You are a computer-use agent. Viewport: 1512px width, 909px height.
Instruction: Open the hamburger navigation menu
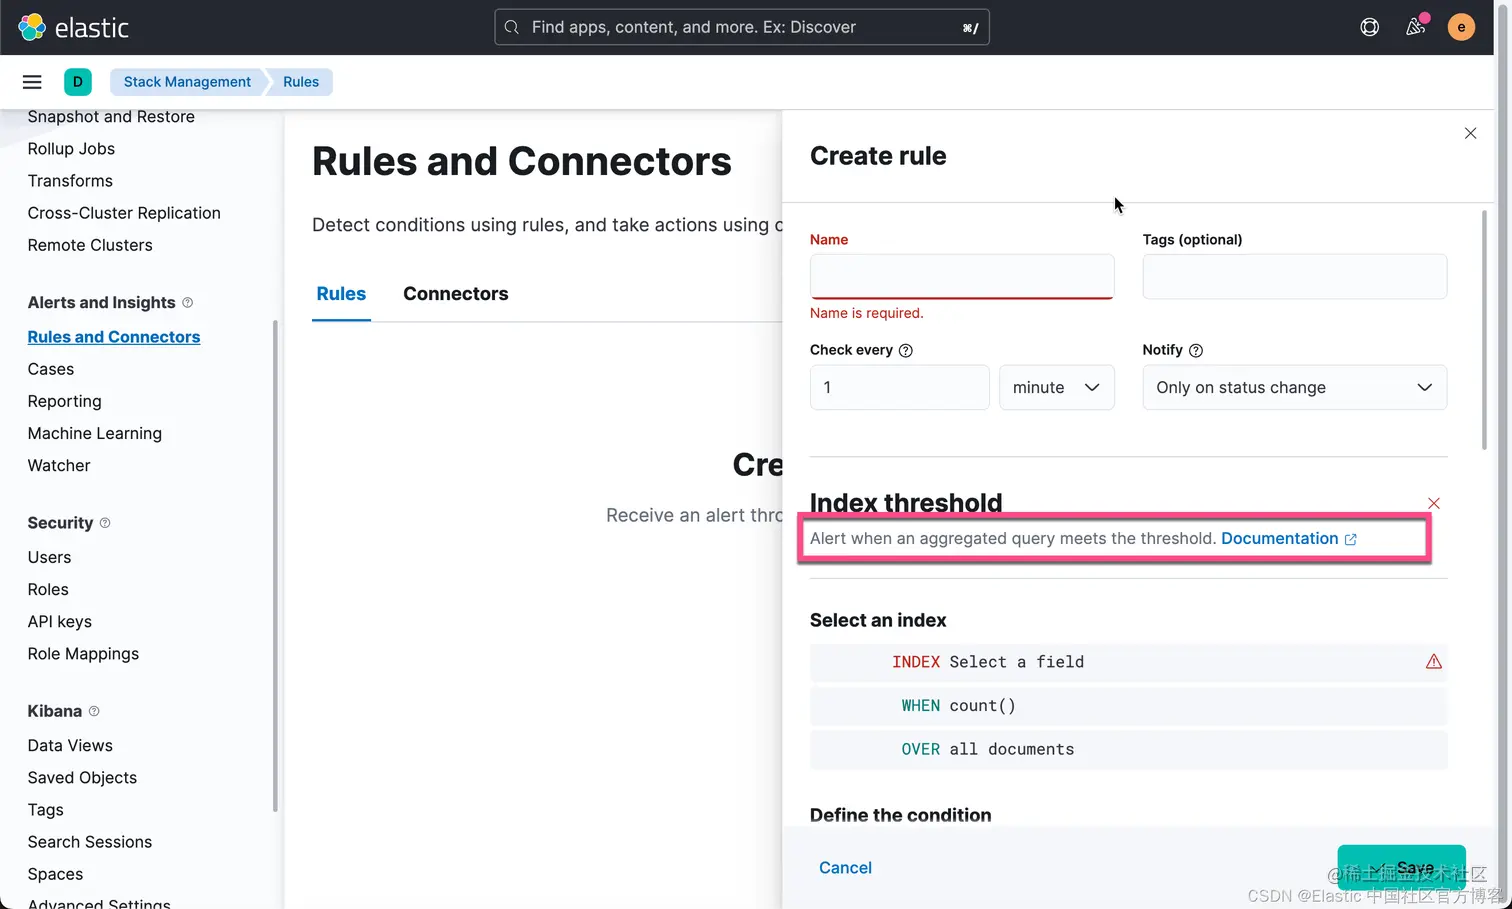(x=32, y=82)
